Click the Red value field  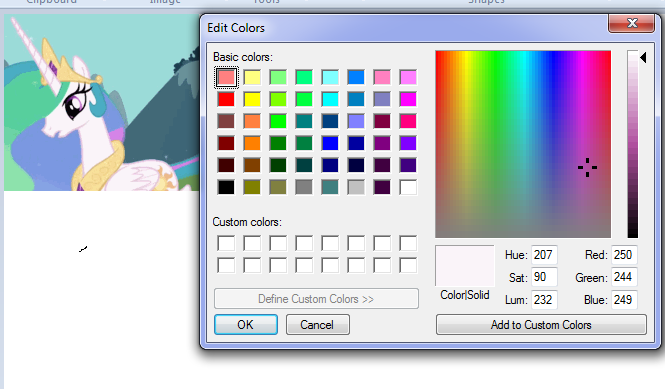point(624,255)
